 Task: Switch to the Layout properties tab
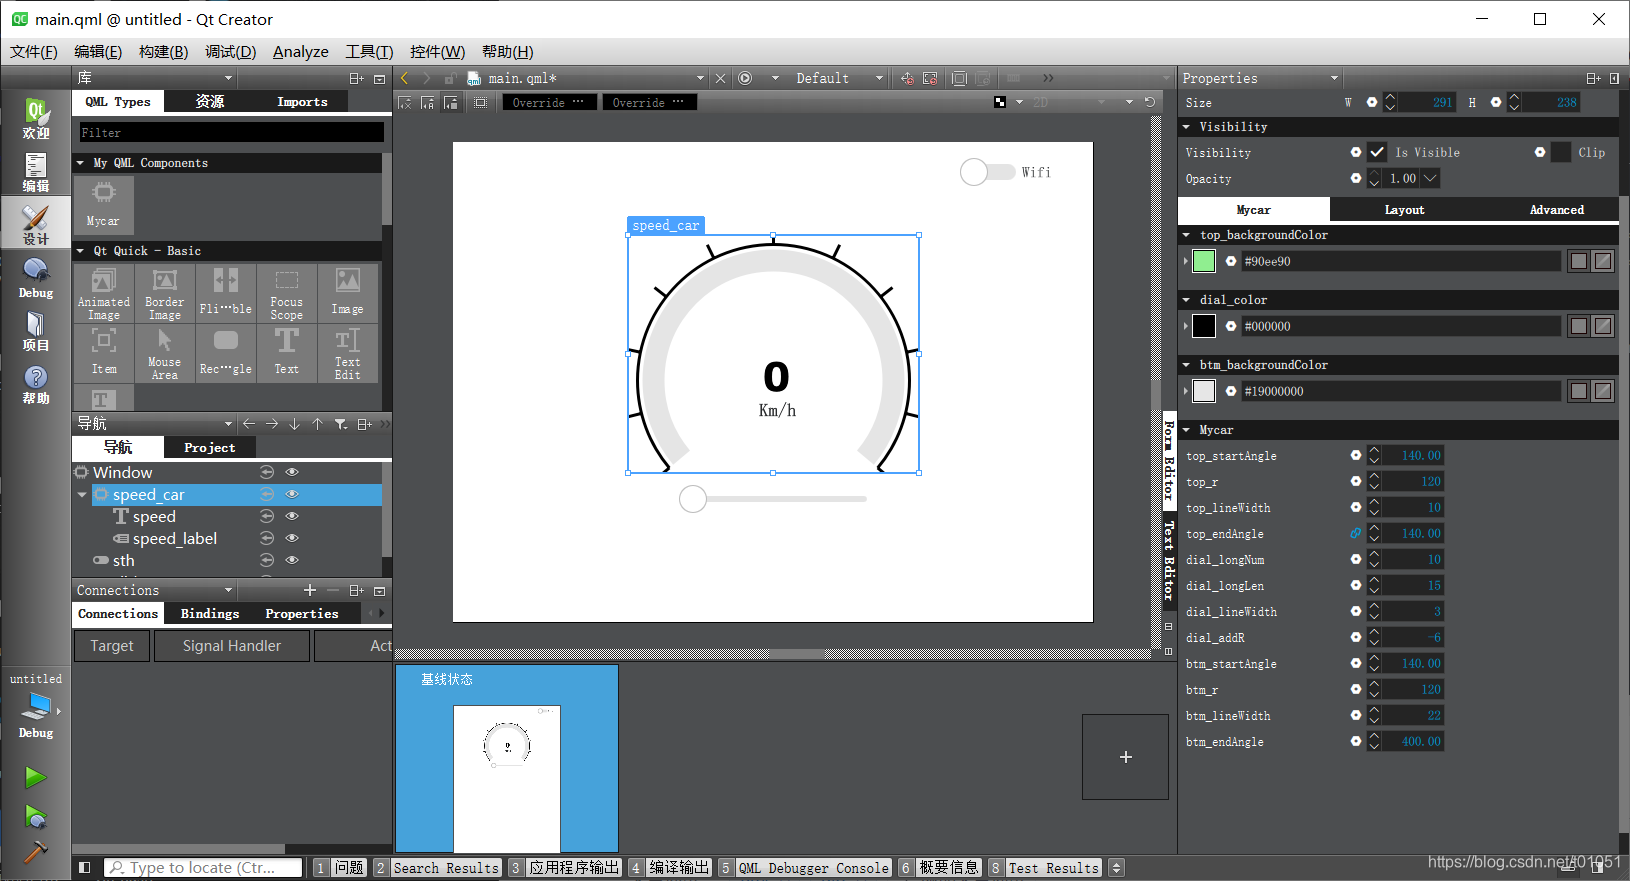click(1405, 210)
